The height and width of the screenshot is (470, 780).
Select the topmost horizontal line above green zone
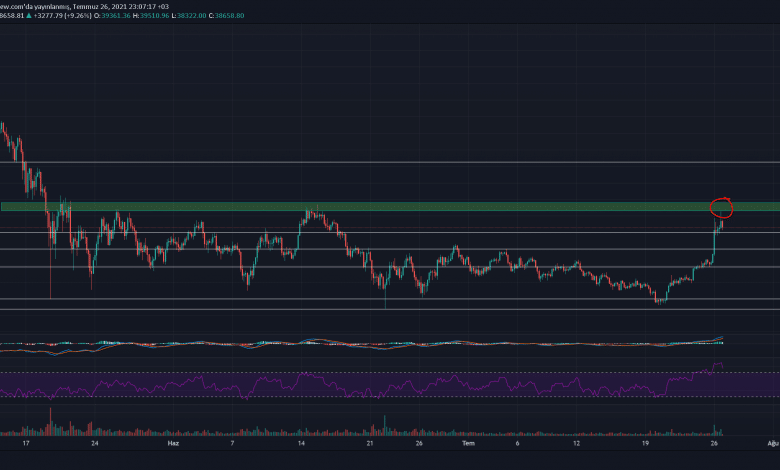coord(400,162)
